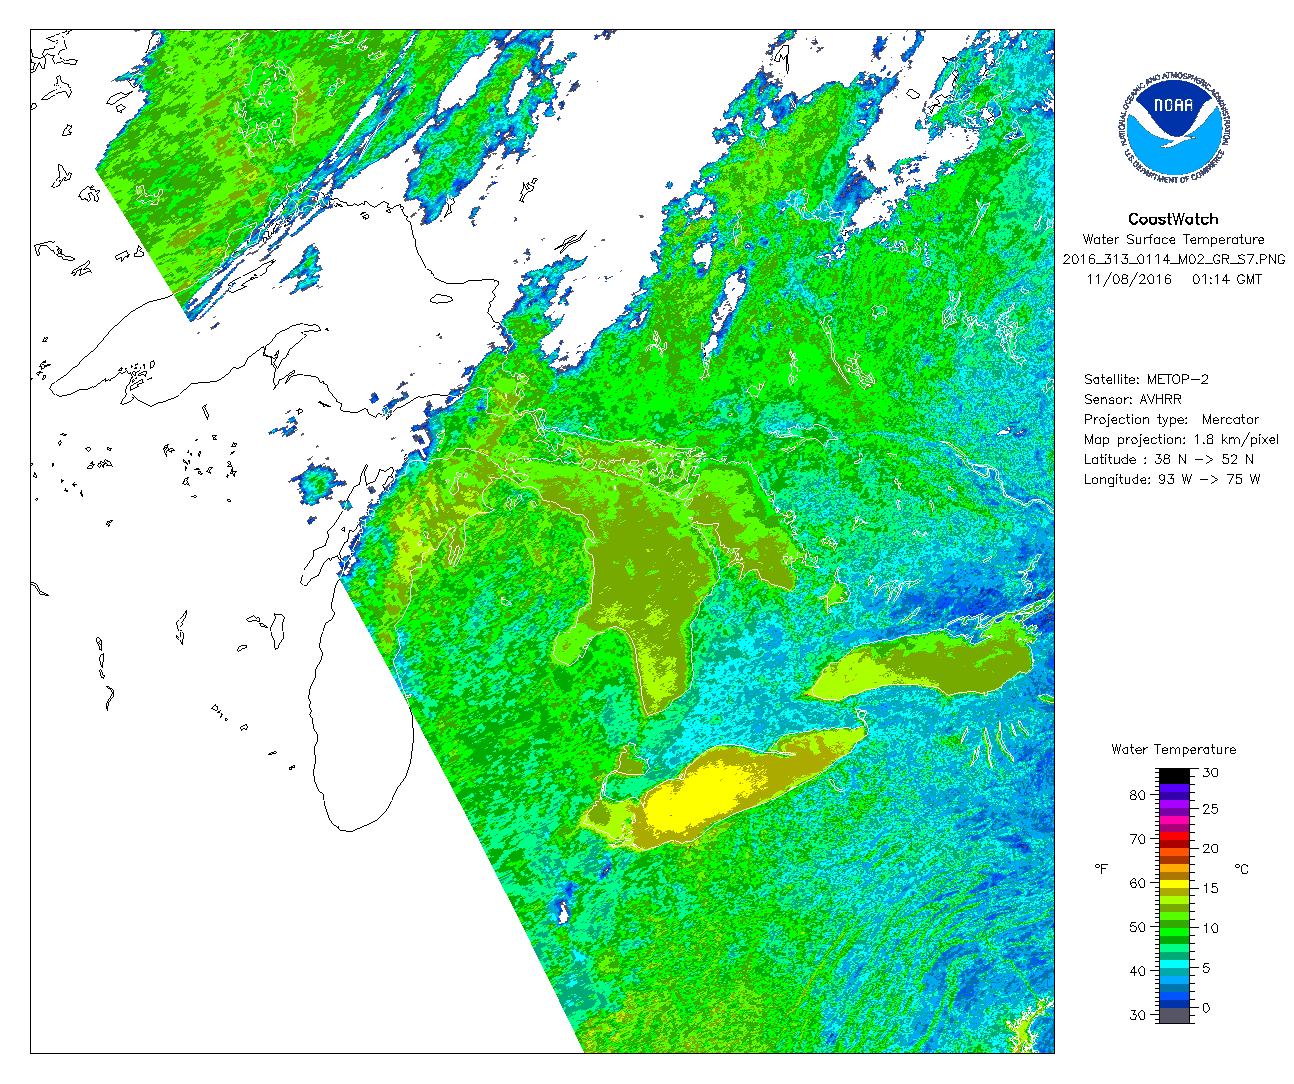
Task: Click the 0 Celsius tick label
Action: 1206,1008
